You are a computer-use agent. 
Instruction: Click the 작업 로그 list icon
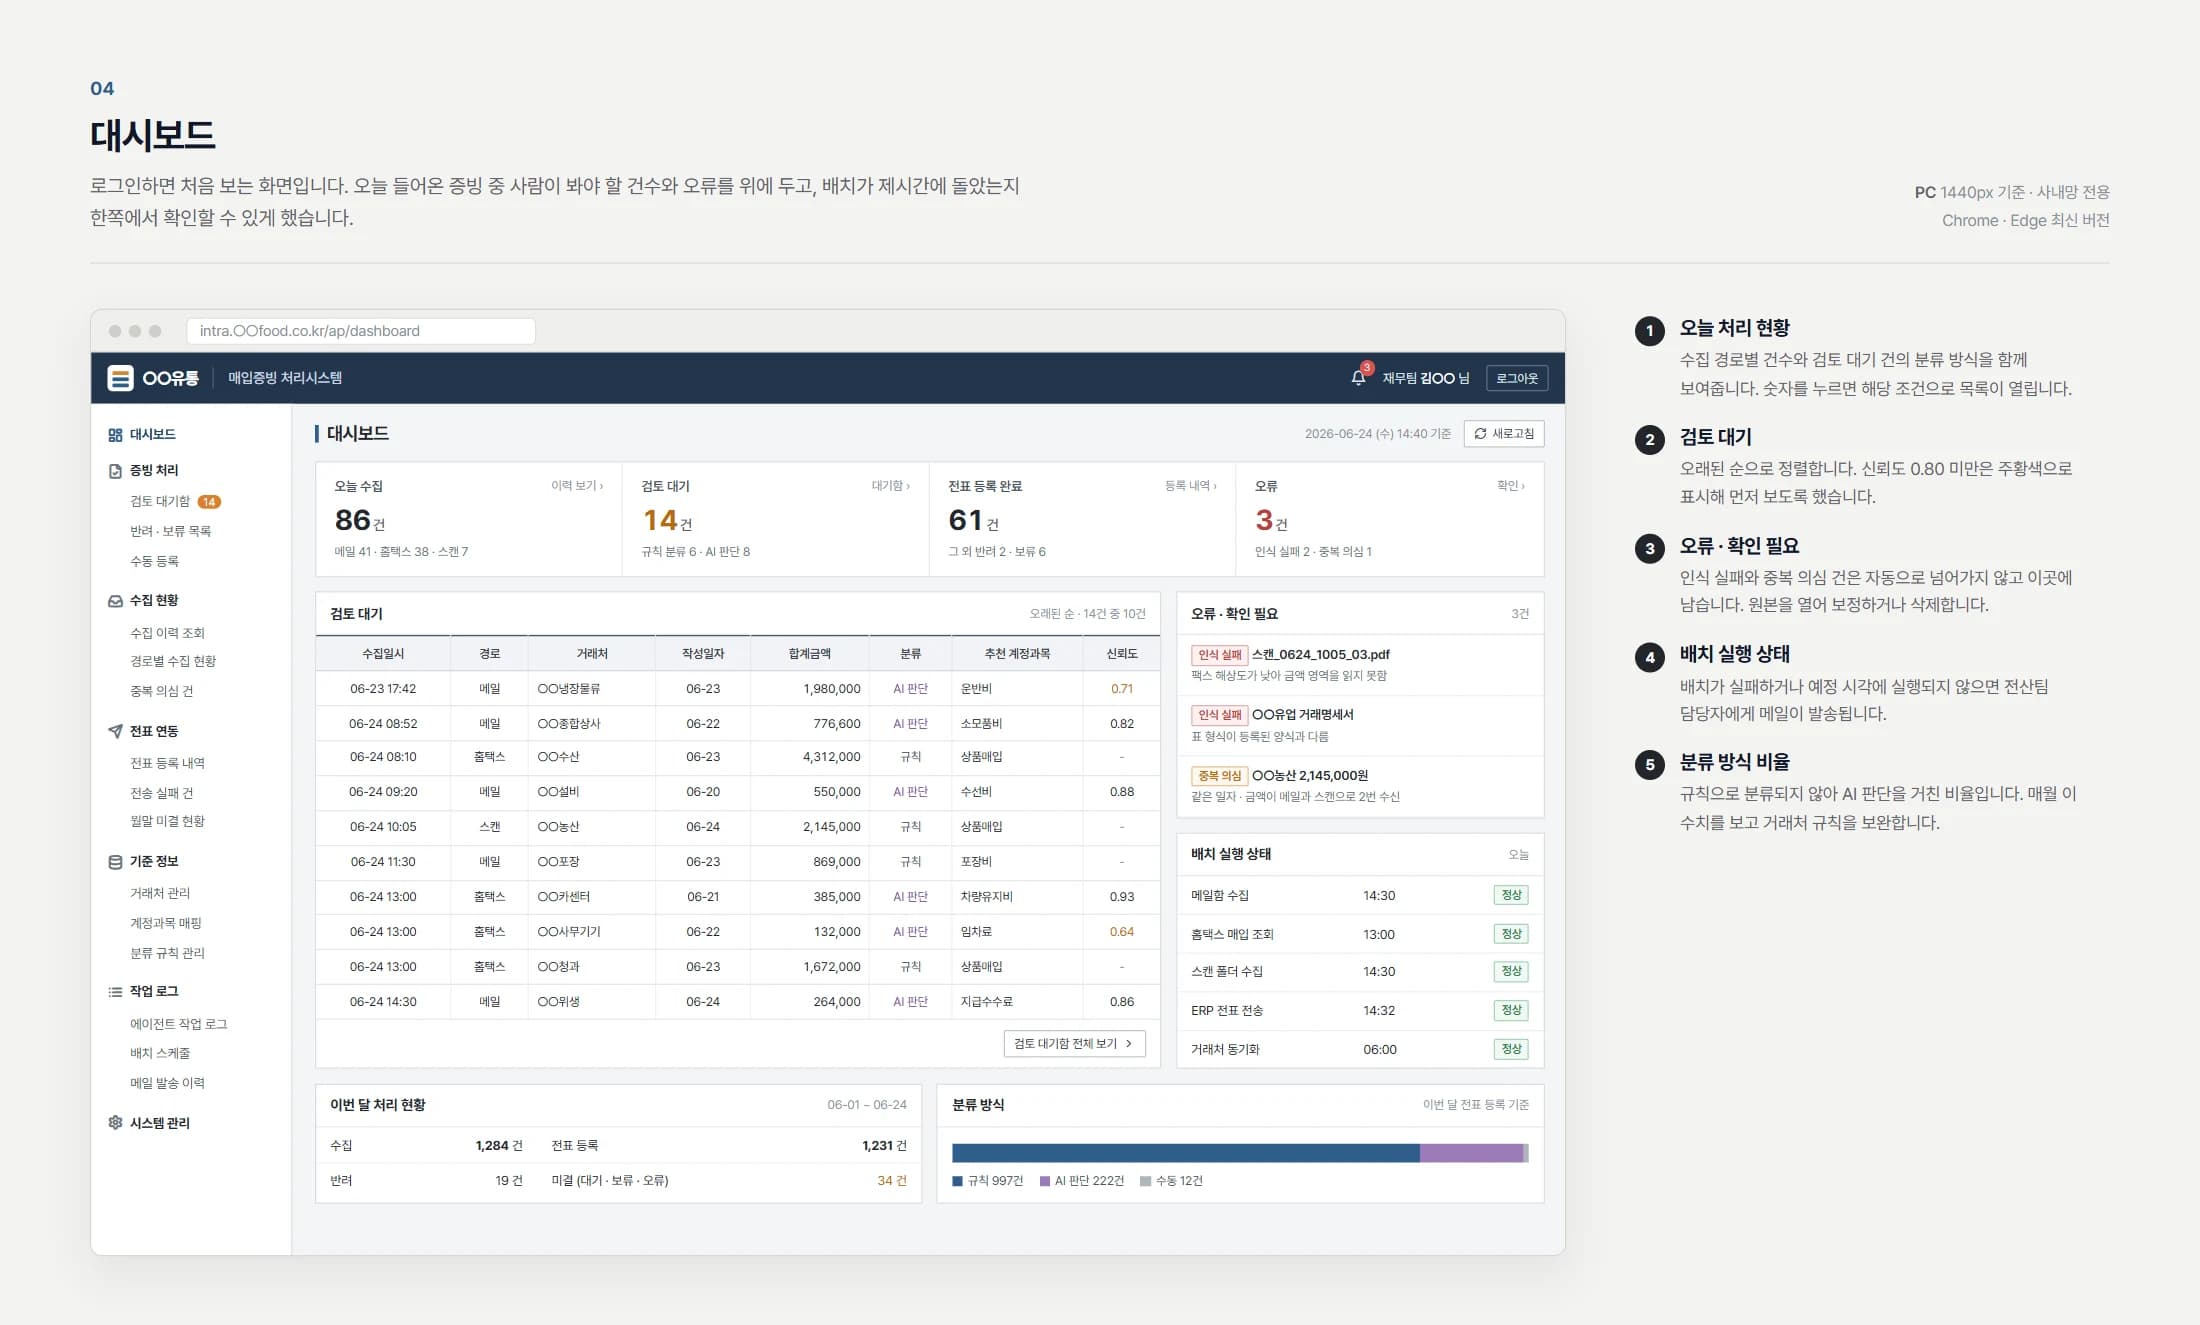[115, 992]
